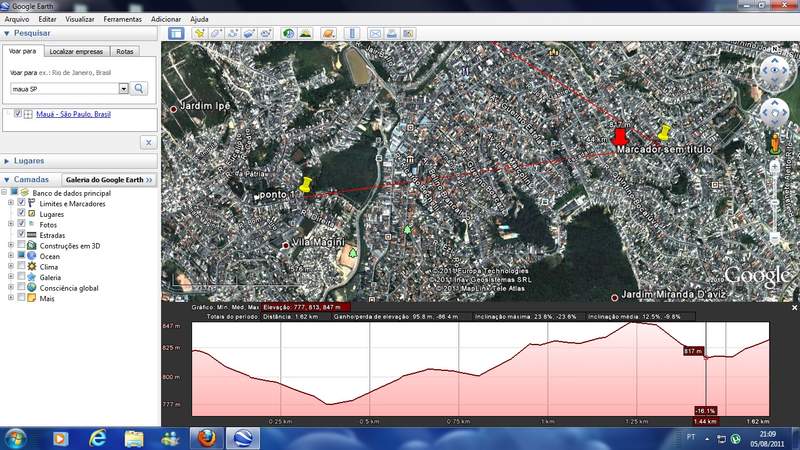
Task: Open the Ferramentas menu
Action: coord(122,19)
